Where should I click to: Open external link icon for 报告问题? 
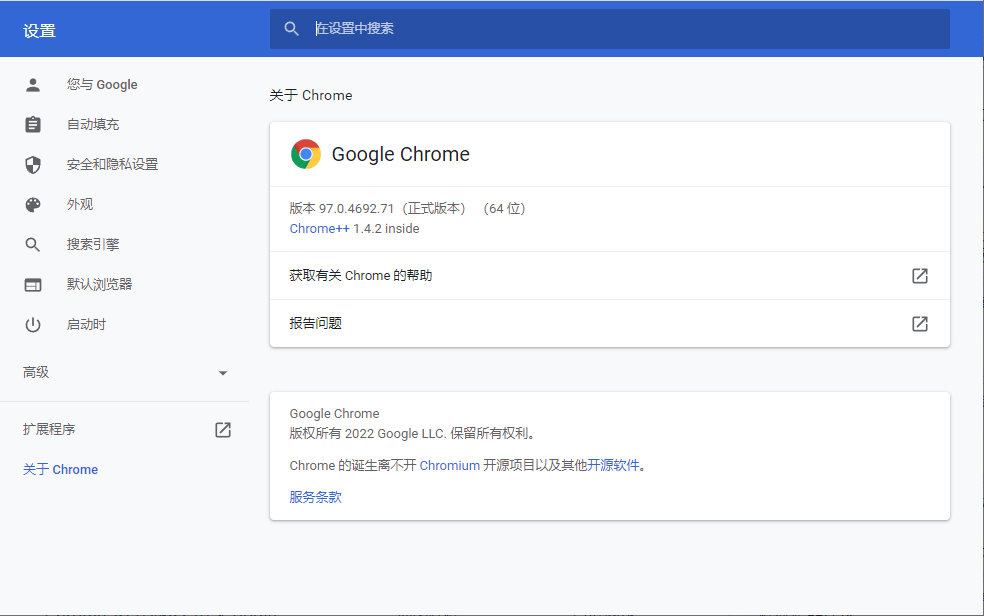click(919, 324)
